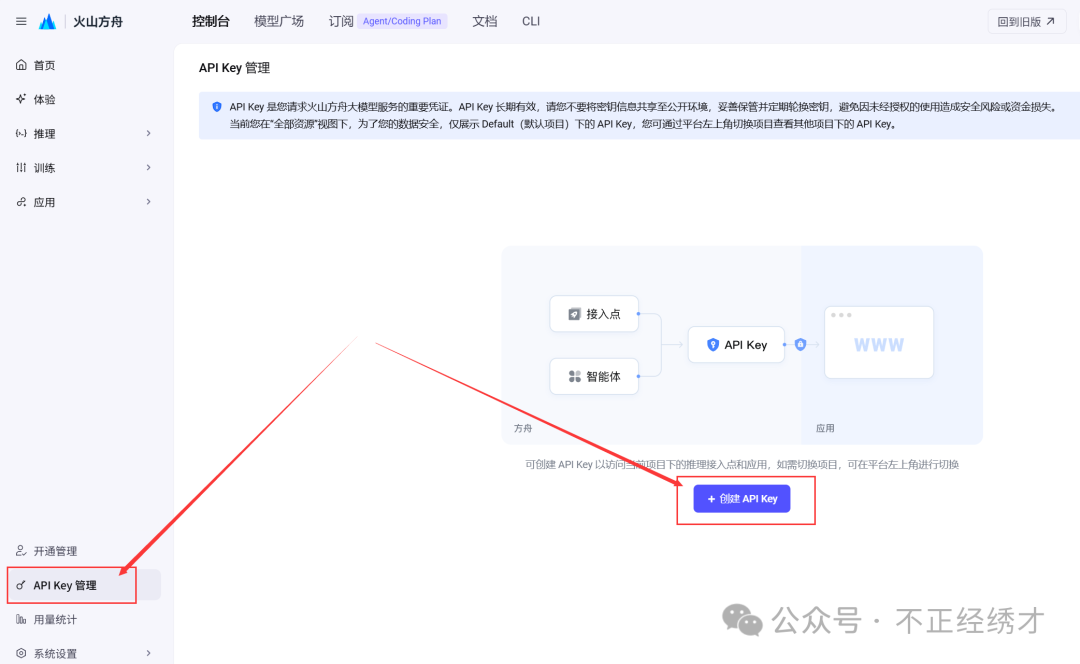Click the Agent/Coding Plan badge
This screenshot has height=664, width=1080.
(x=402, y=21)
